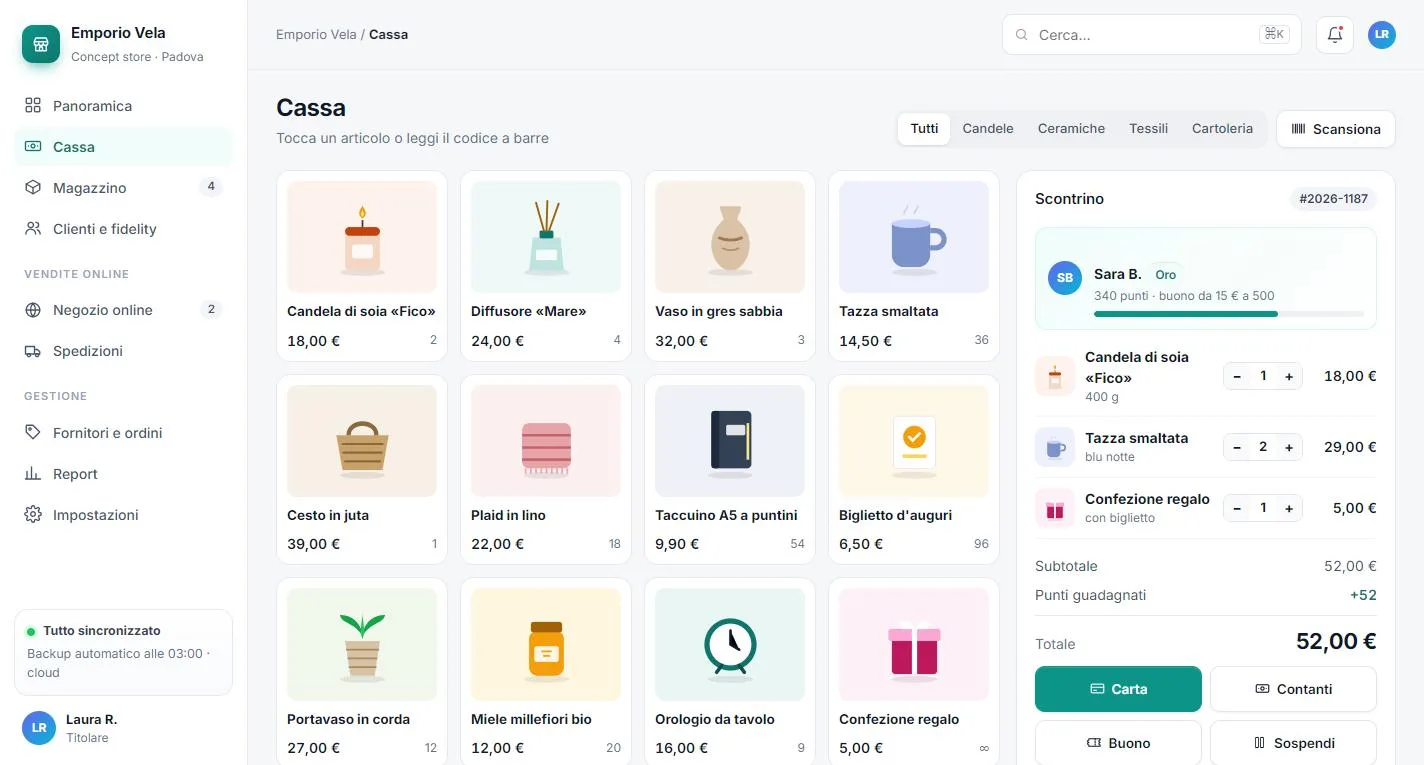The image size is (1424, 765).
Task: Decrease Tazza smaltata quantity with minus
Action: tap(1237, 447)
